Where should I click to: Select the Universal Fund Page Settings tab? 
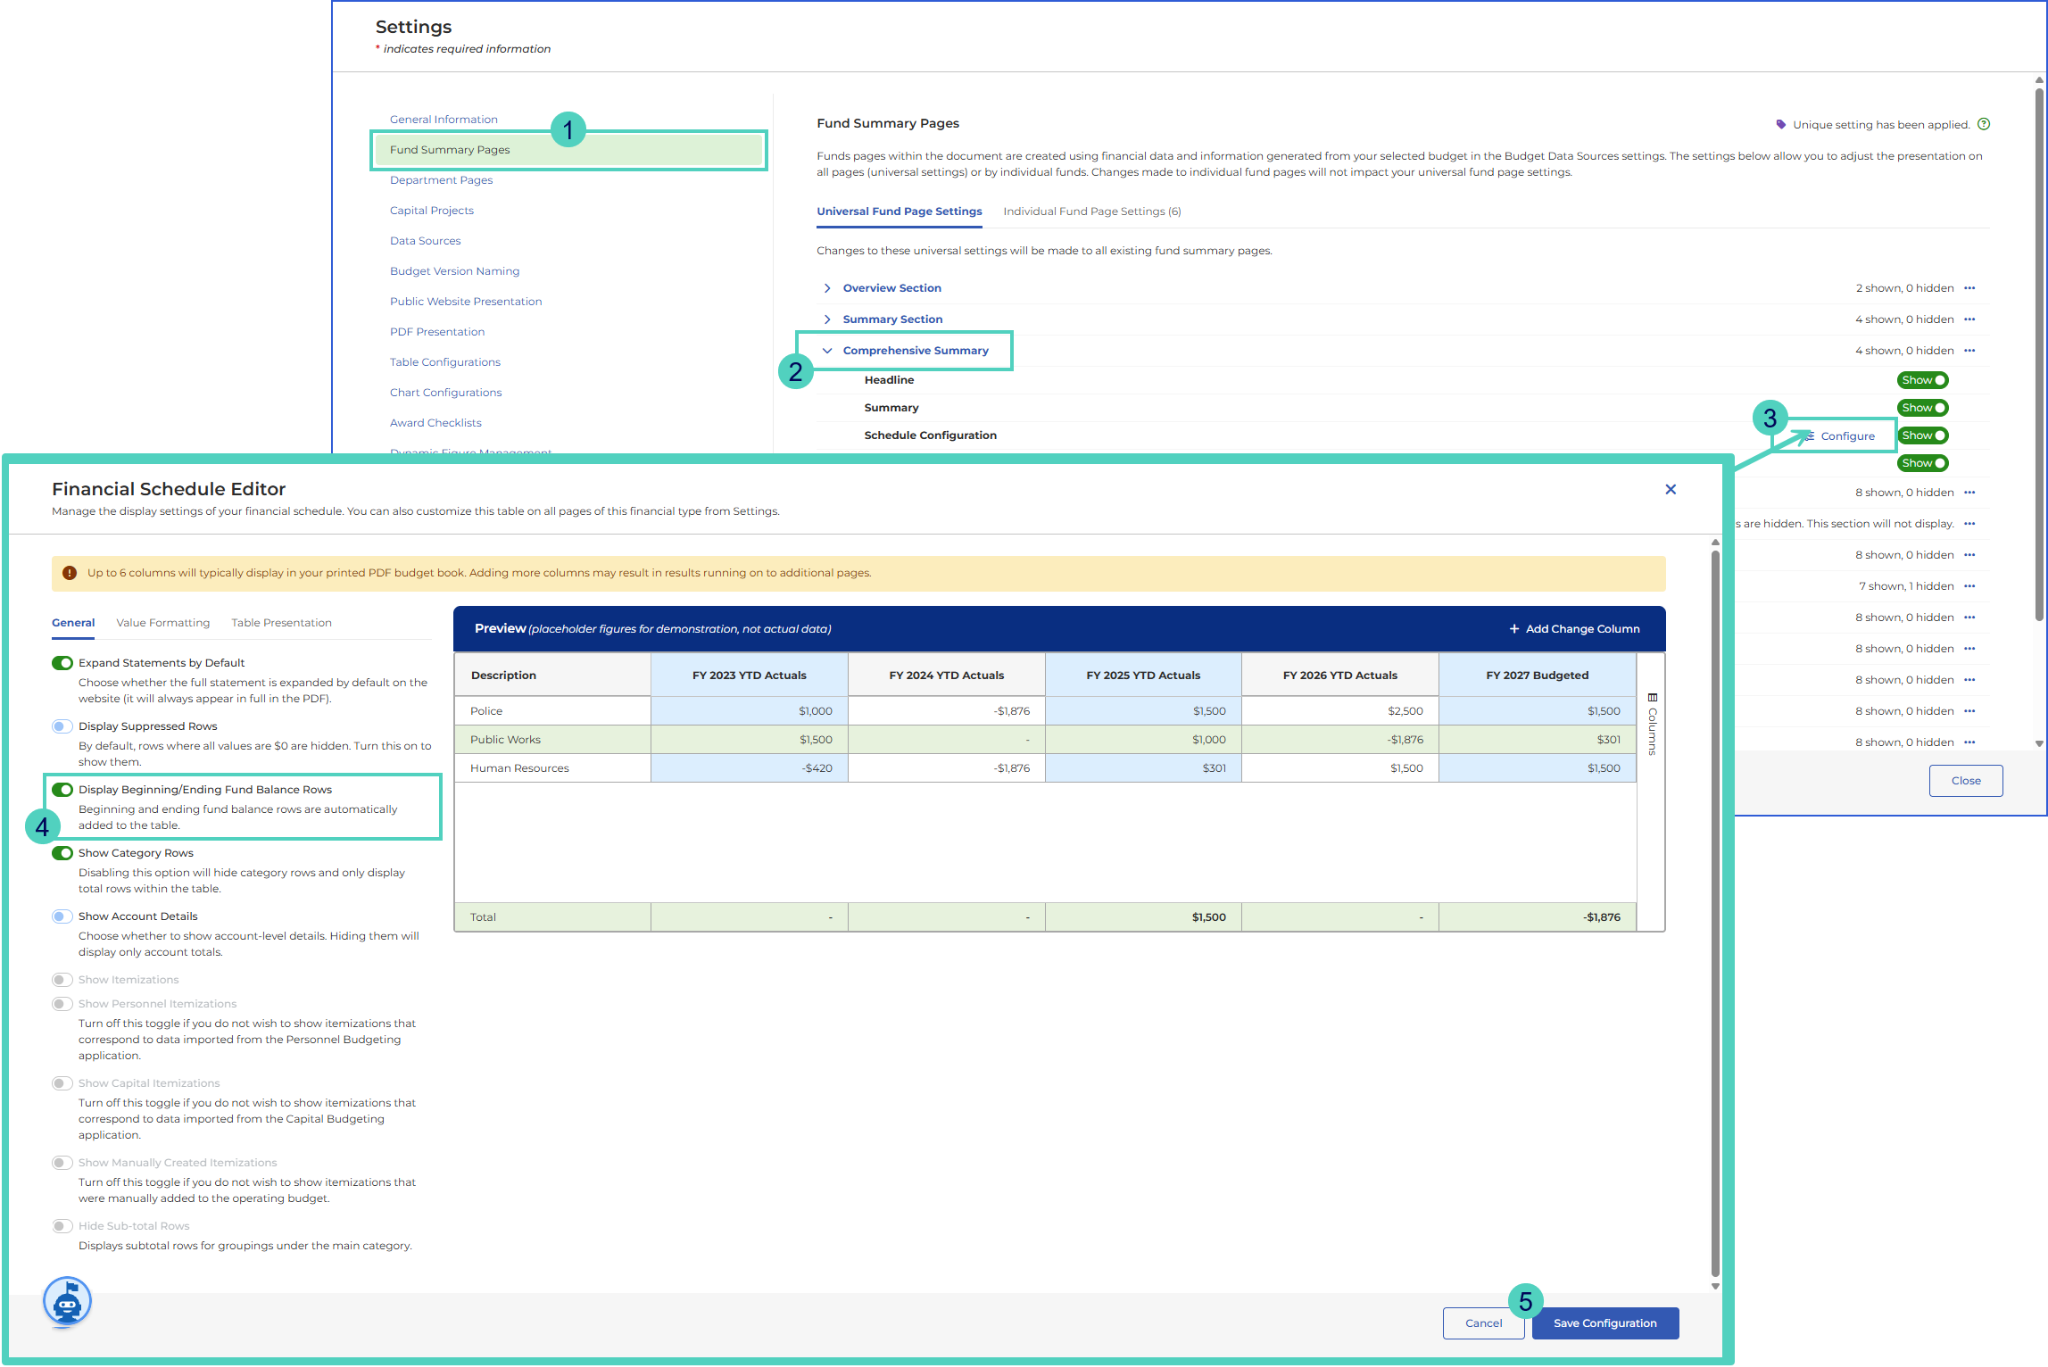899,211
